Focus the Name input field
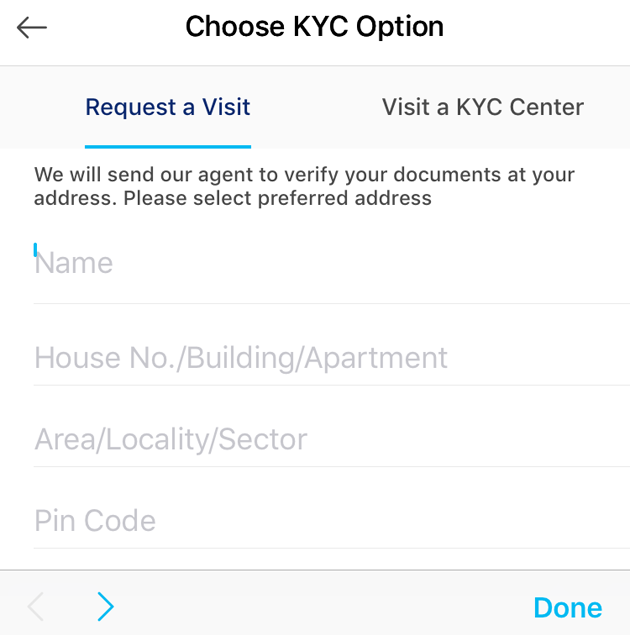 (x=331, y=263)
